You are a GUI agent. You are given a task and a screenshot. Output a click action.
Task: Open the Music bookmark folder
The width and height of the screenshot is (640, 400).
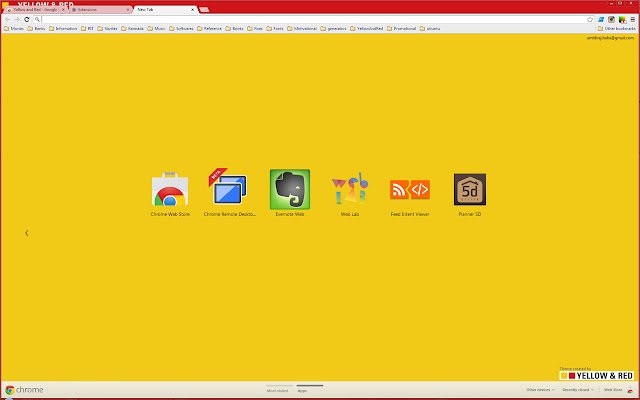coord(156,29)
